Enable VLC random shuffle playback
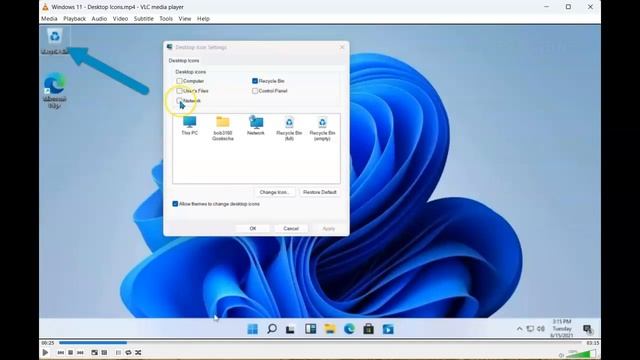 tap(138, 353)
